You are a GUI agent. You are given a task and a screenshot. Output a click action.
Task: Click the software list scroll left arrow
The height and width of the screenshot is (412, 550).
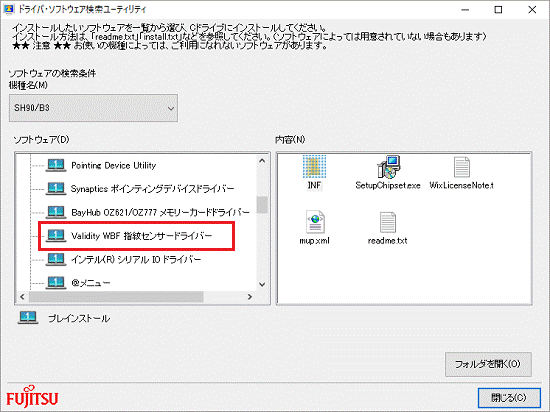[x=22, y=297]
